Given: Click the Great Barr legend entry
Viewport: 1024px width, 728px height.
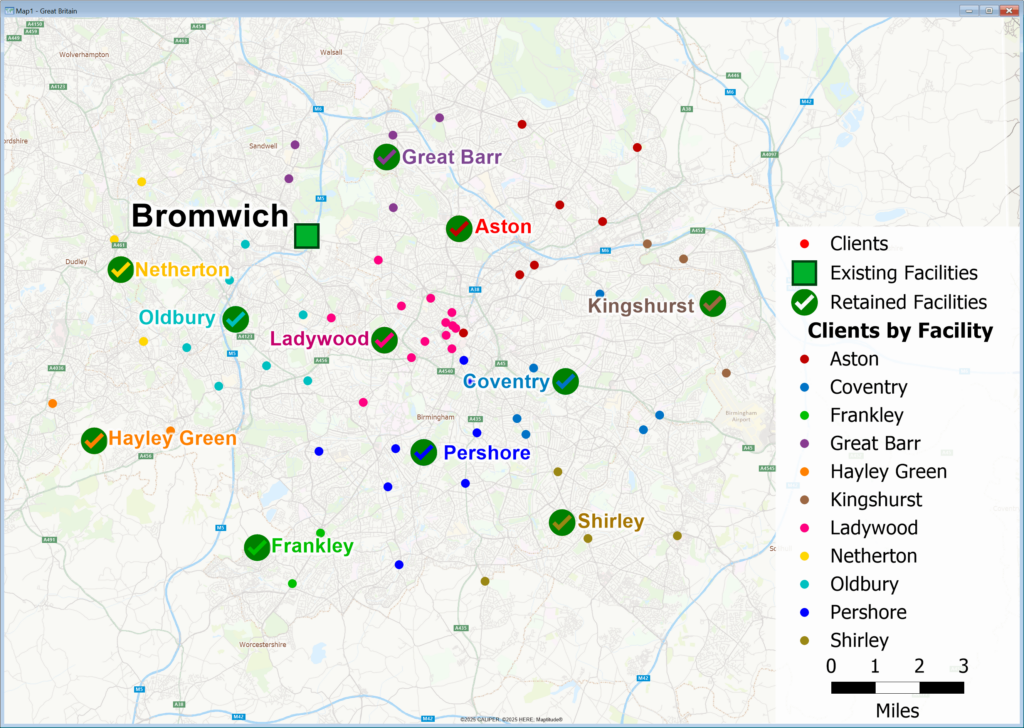Looking at the screenshot, I should click(875, 443).
